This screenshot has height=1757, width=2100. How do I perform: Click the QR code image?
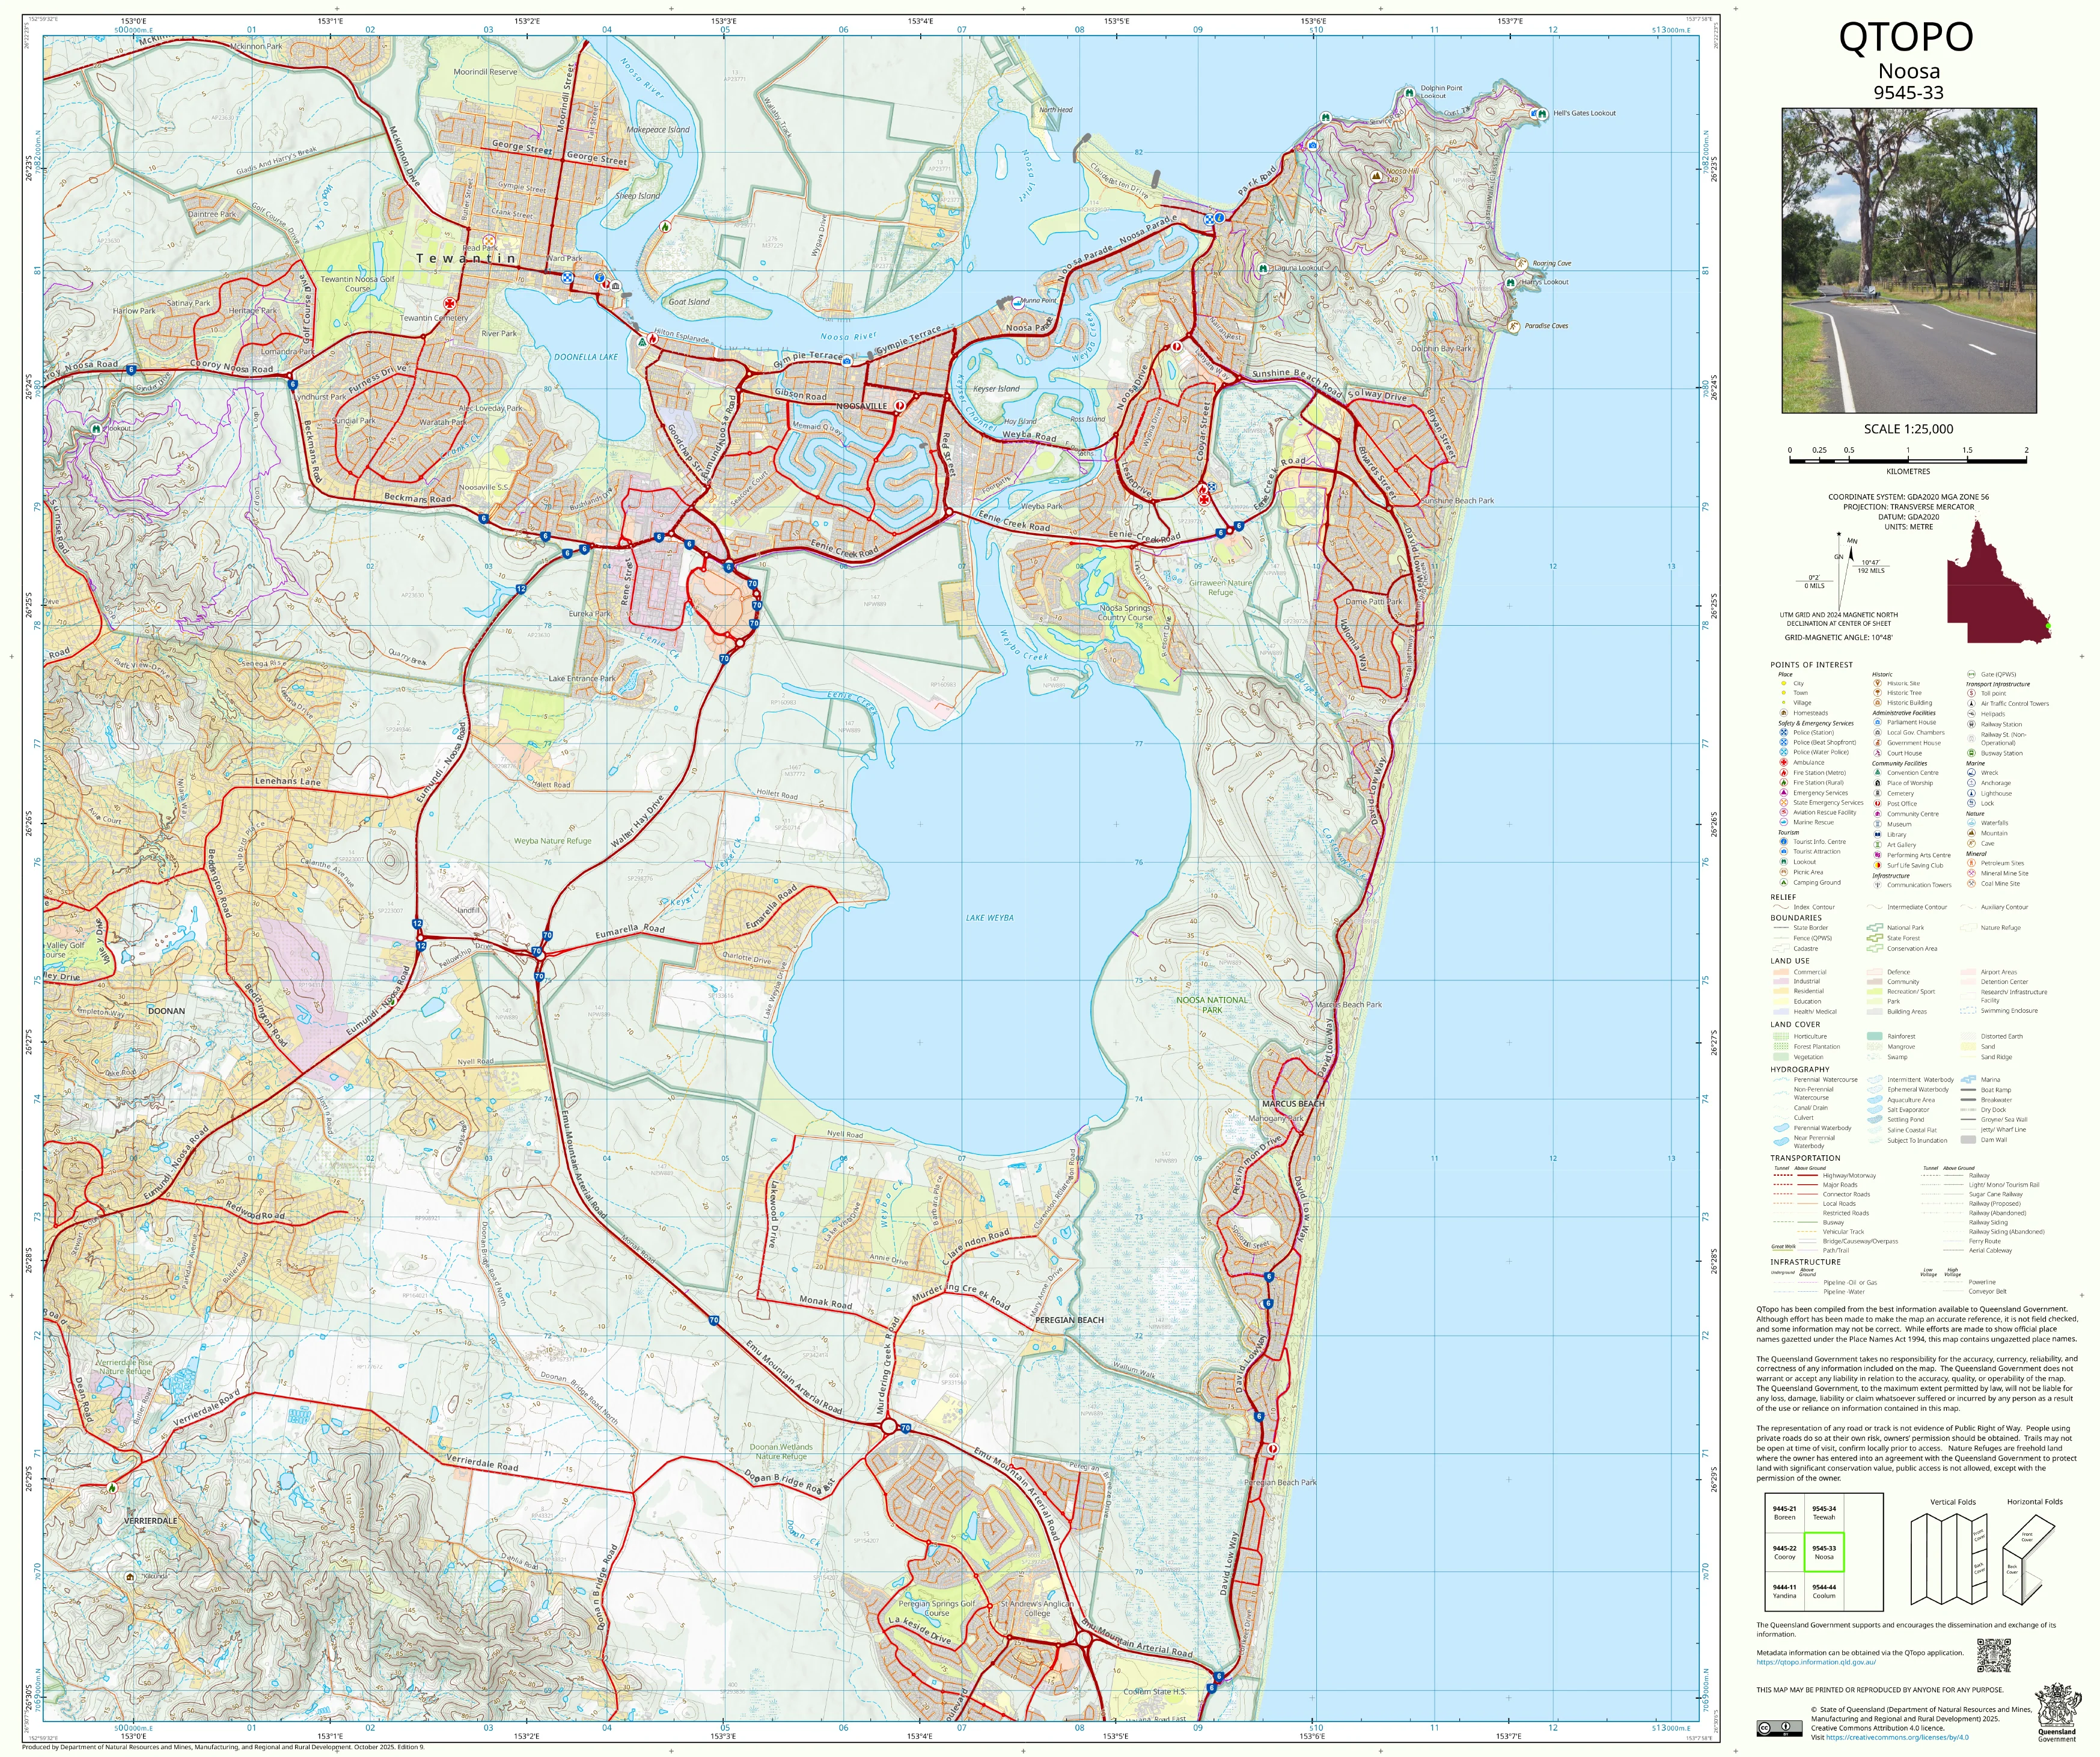[1994, 1656]
